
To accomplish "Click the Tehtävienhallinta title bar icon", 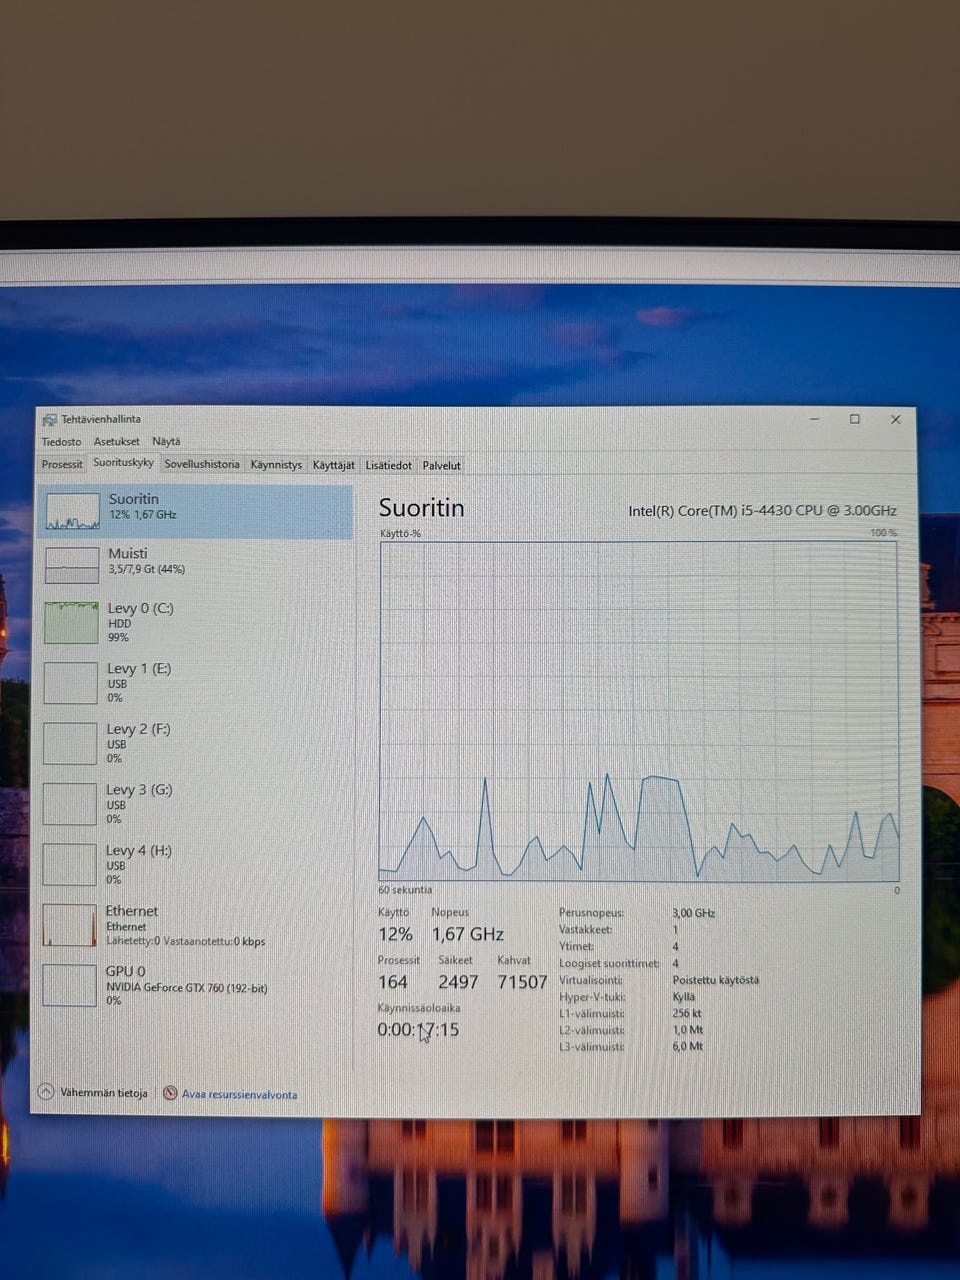I will 50,420.
